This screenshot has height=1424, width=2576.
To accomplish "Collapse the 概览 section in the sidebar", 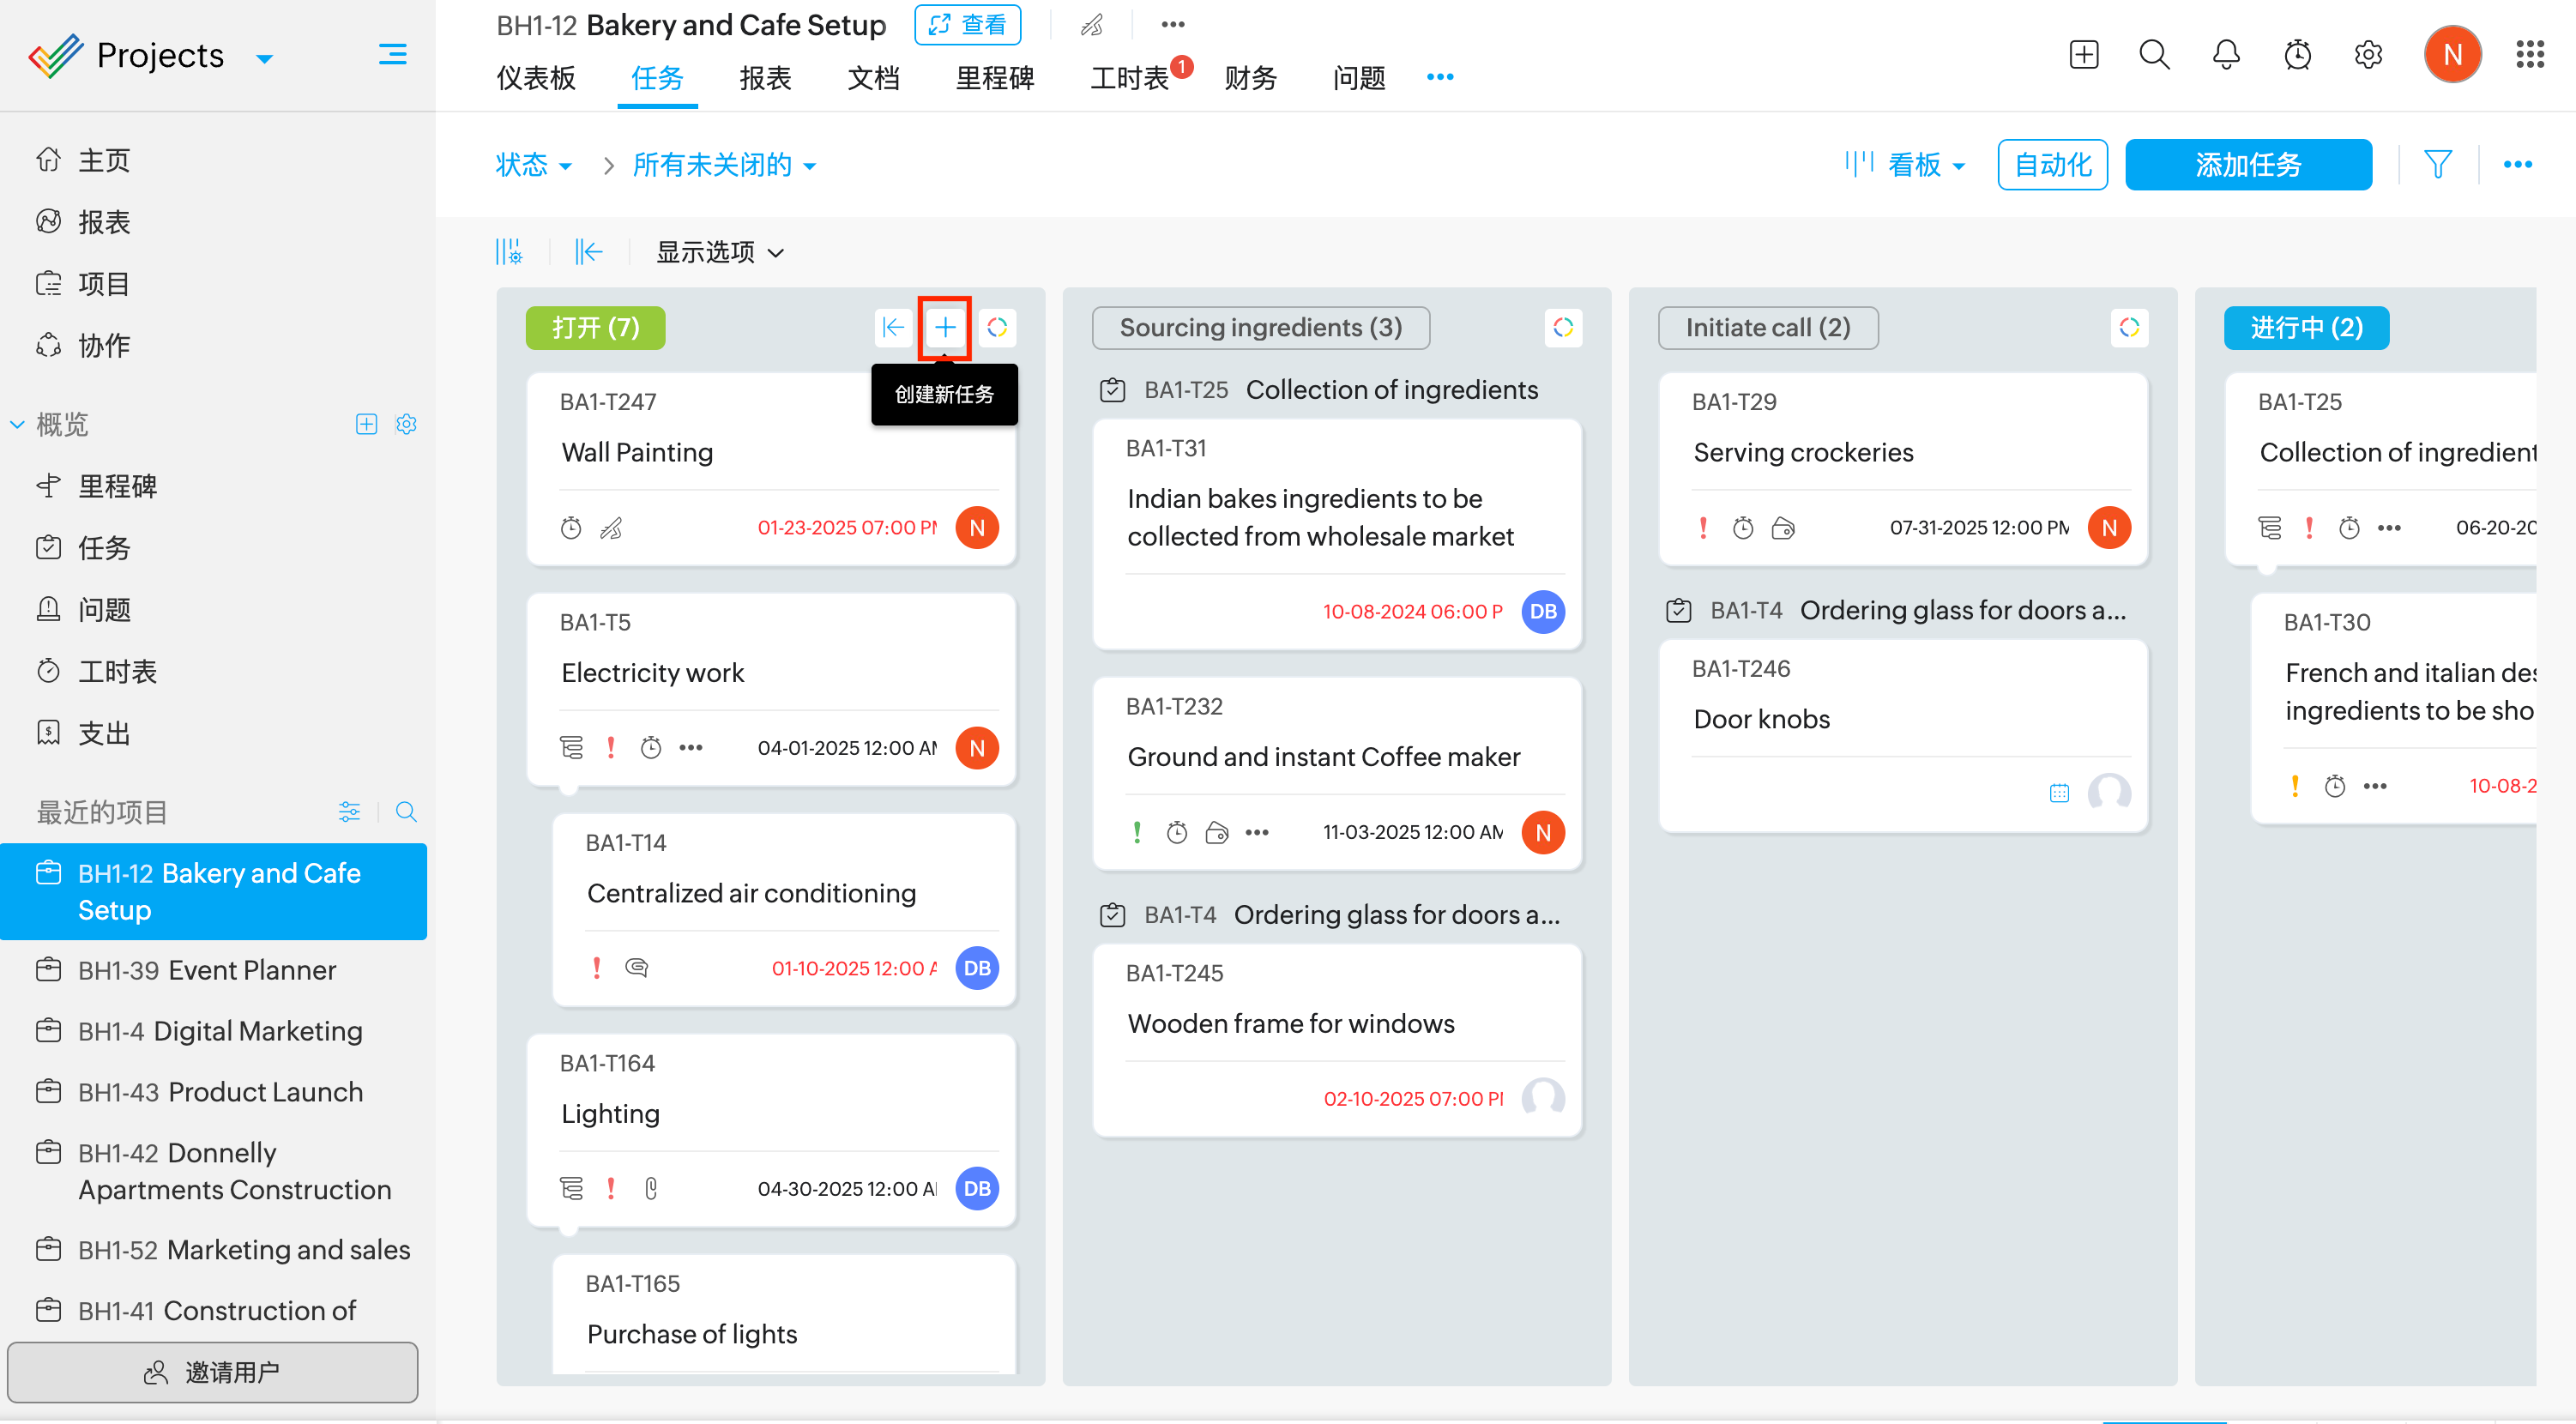I will [x=17, y=424].
